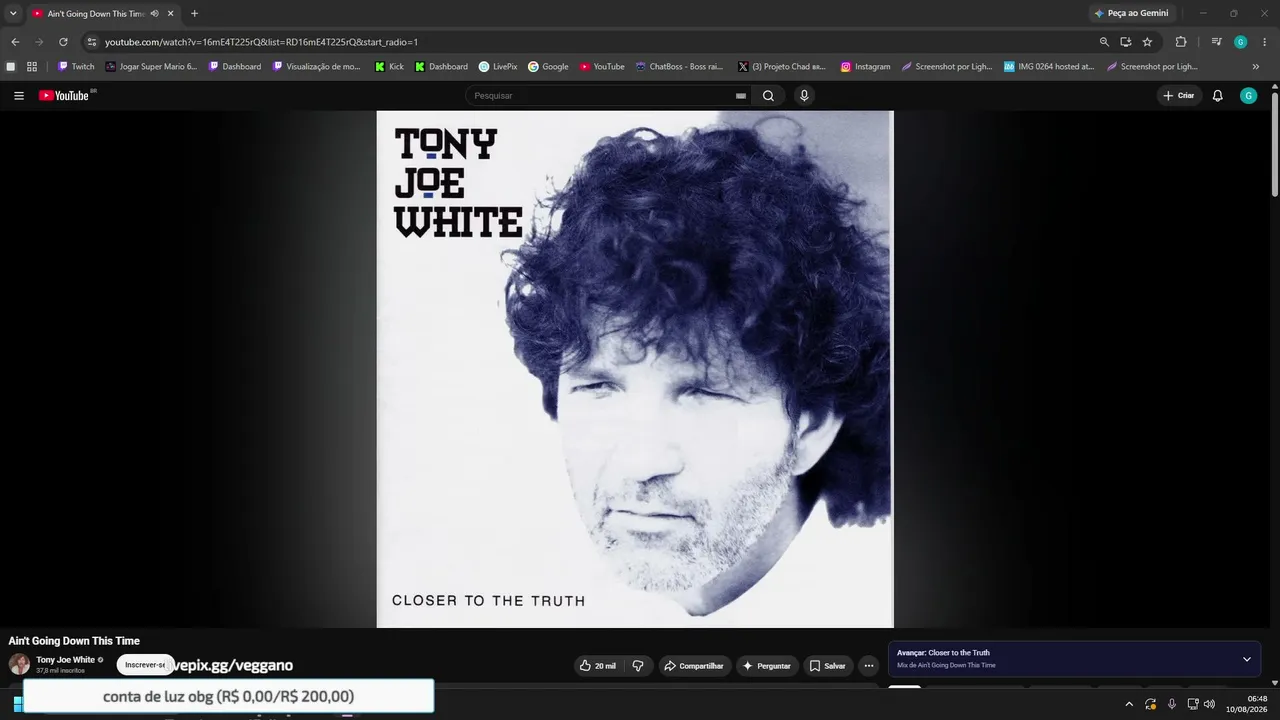This screenshot has width=1280, height=720.
Task: Open the zoom magnifier icon in address bar
Action: 1104,42
